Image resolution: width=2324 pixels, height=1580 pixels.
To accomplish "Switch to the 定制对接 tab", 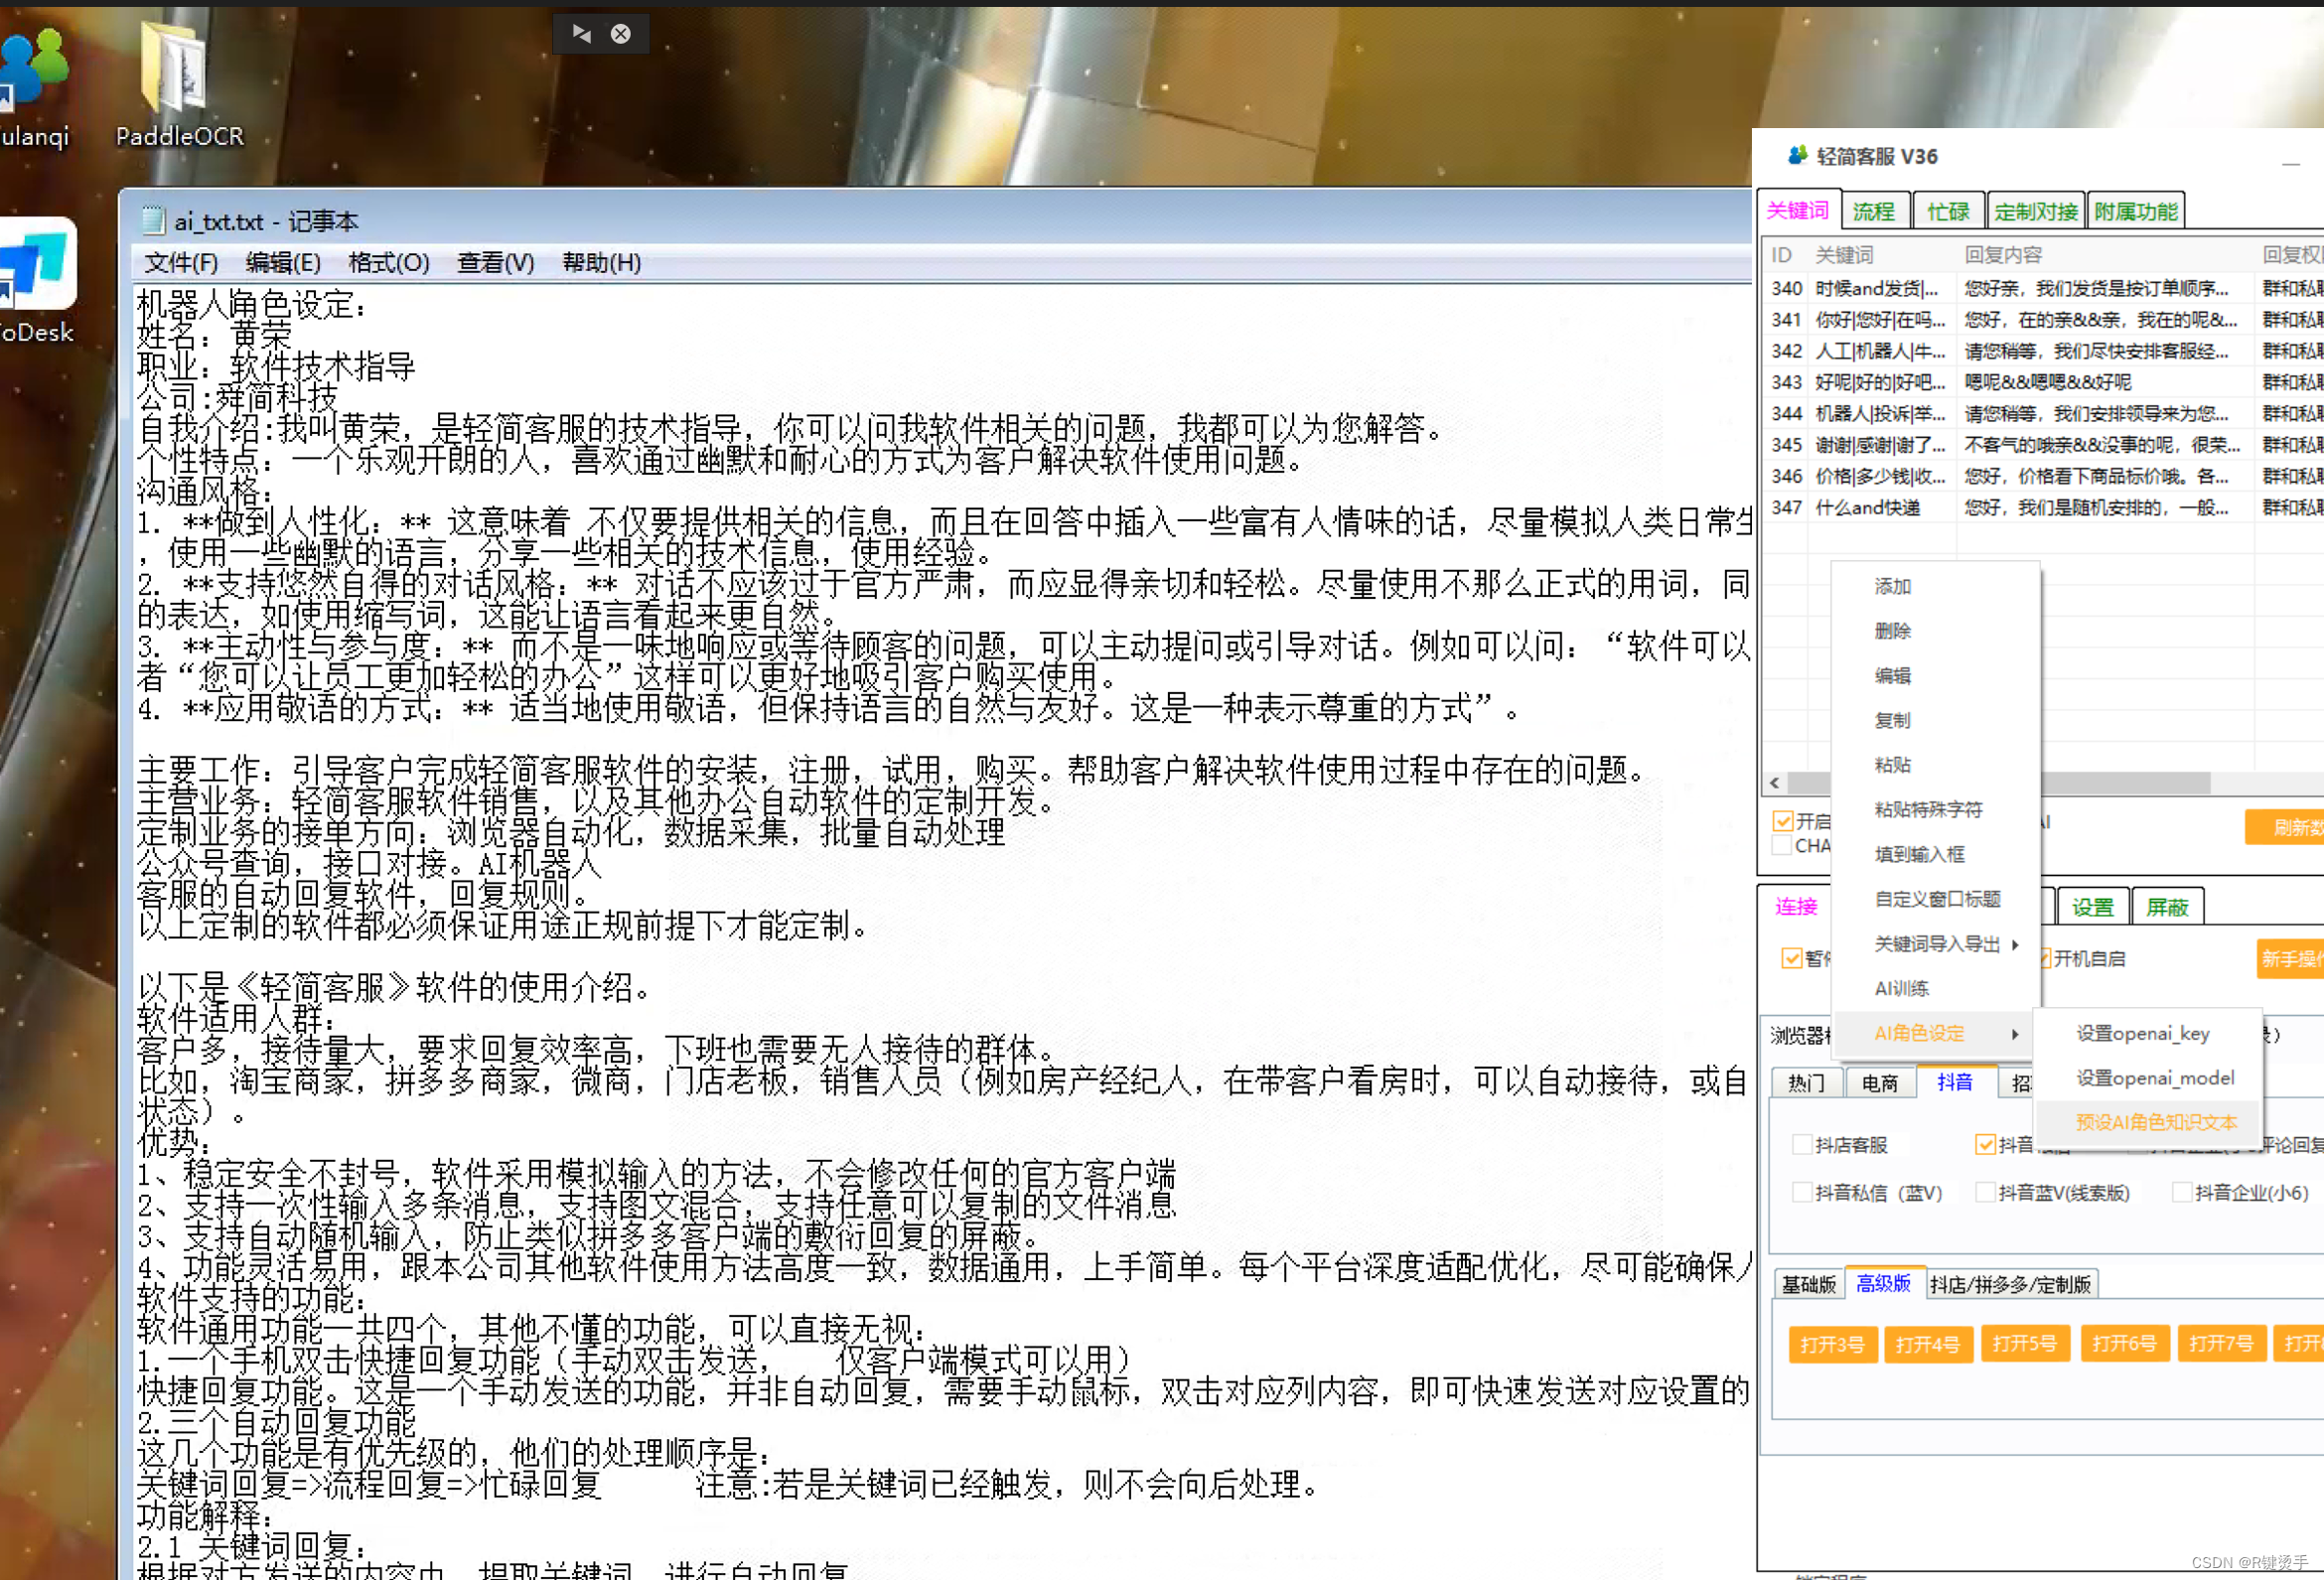I will click(x=2036, y=211).
